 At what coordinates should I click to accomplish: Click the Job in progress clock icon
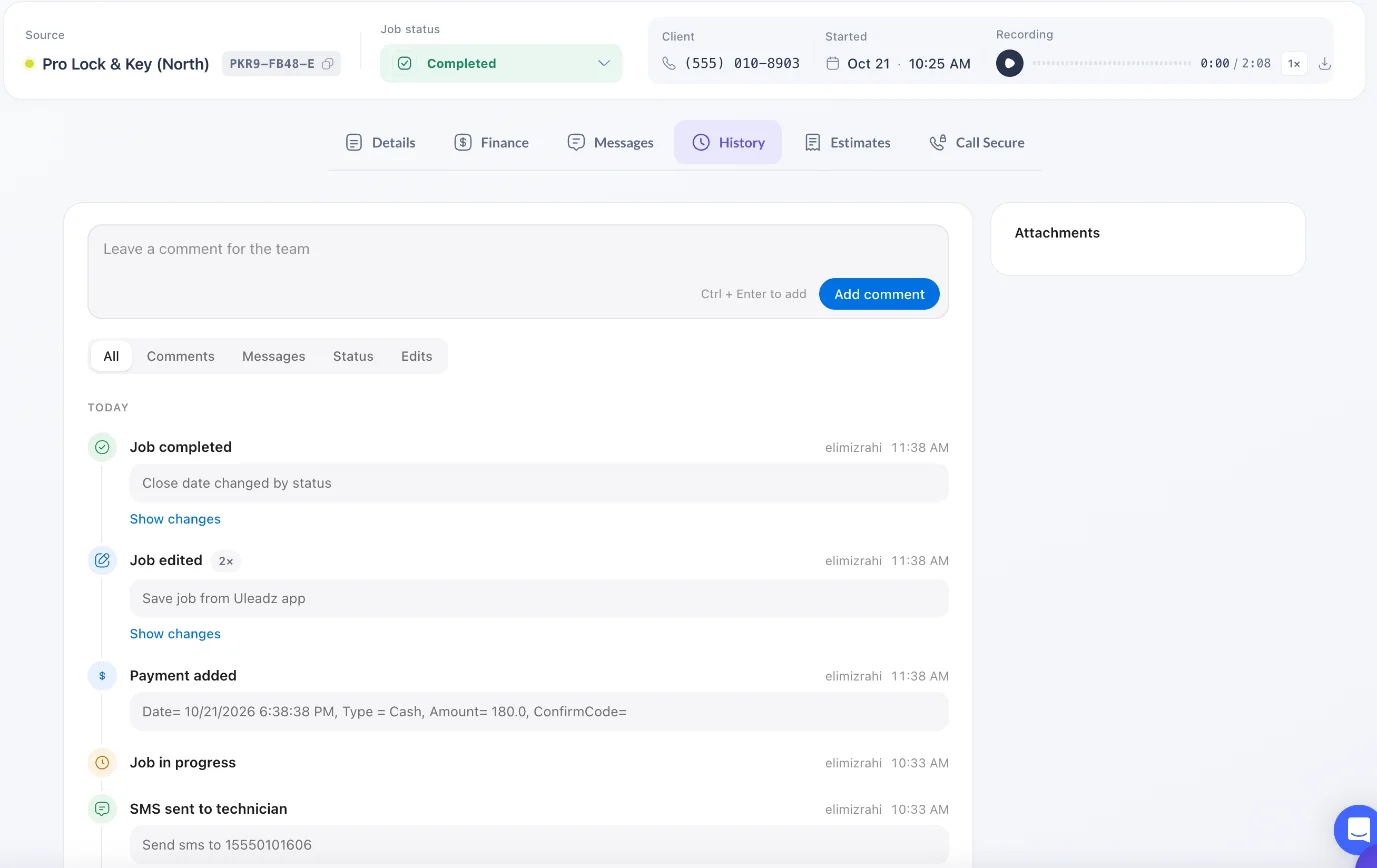click(102, 762)
